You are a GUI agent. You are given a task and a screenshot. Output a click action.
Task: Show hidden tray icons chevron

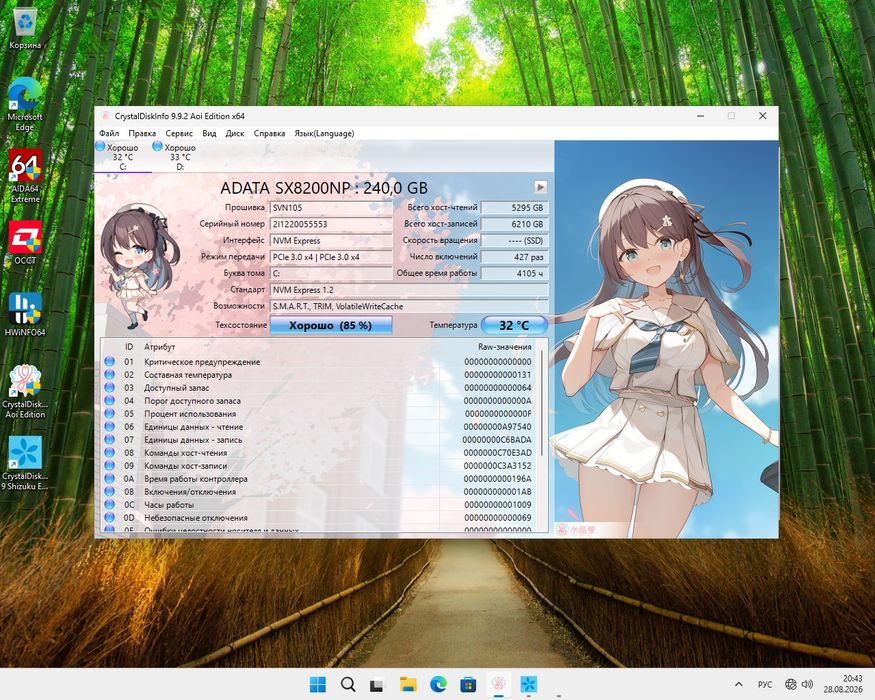point(739,684)
